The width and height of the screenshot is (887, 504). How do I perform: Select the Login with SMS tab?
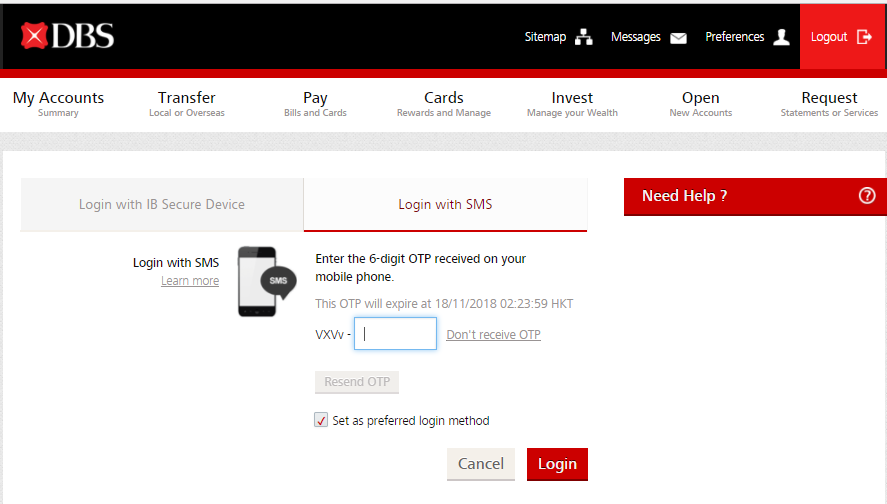tap(445, 204)
